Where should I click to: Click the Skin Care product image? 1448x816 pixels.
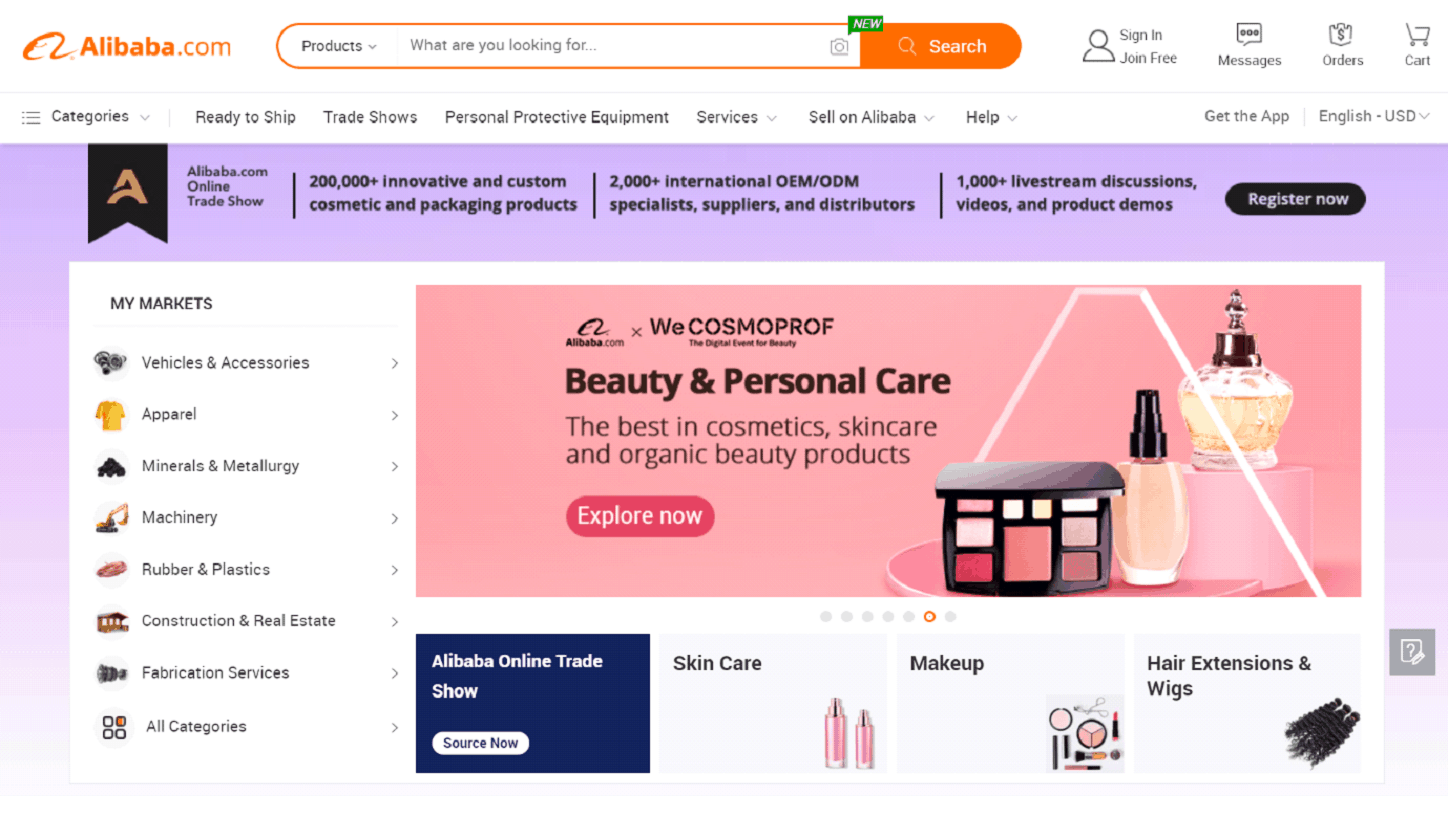[x=849, y=732]
